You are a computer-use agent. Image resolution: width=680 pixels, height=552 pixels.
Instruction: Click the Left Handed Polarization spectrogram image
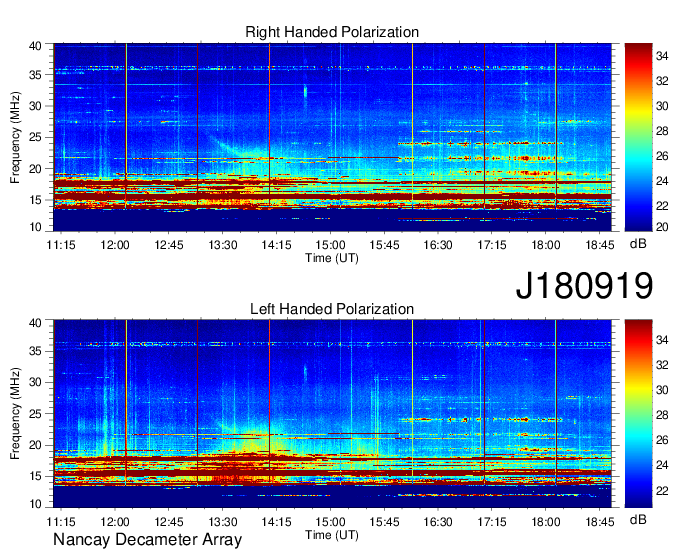pos(332,414)
